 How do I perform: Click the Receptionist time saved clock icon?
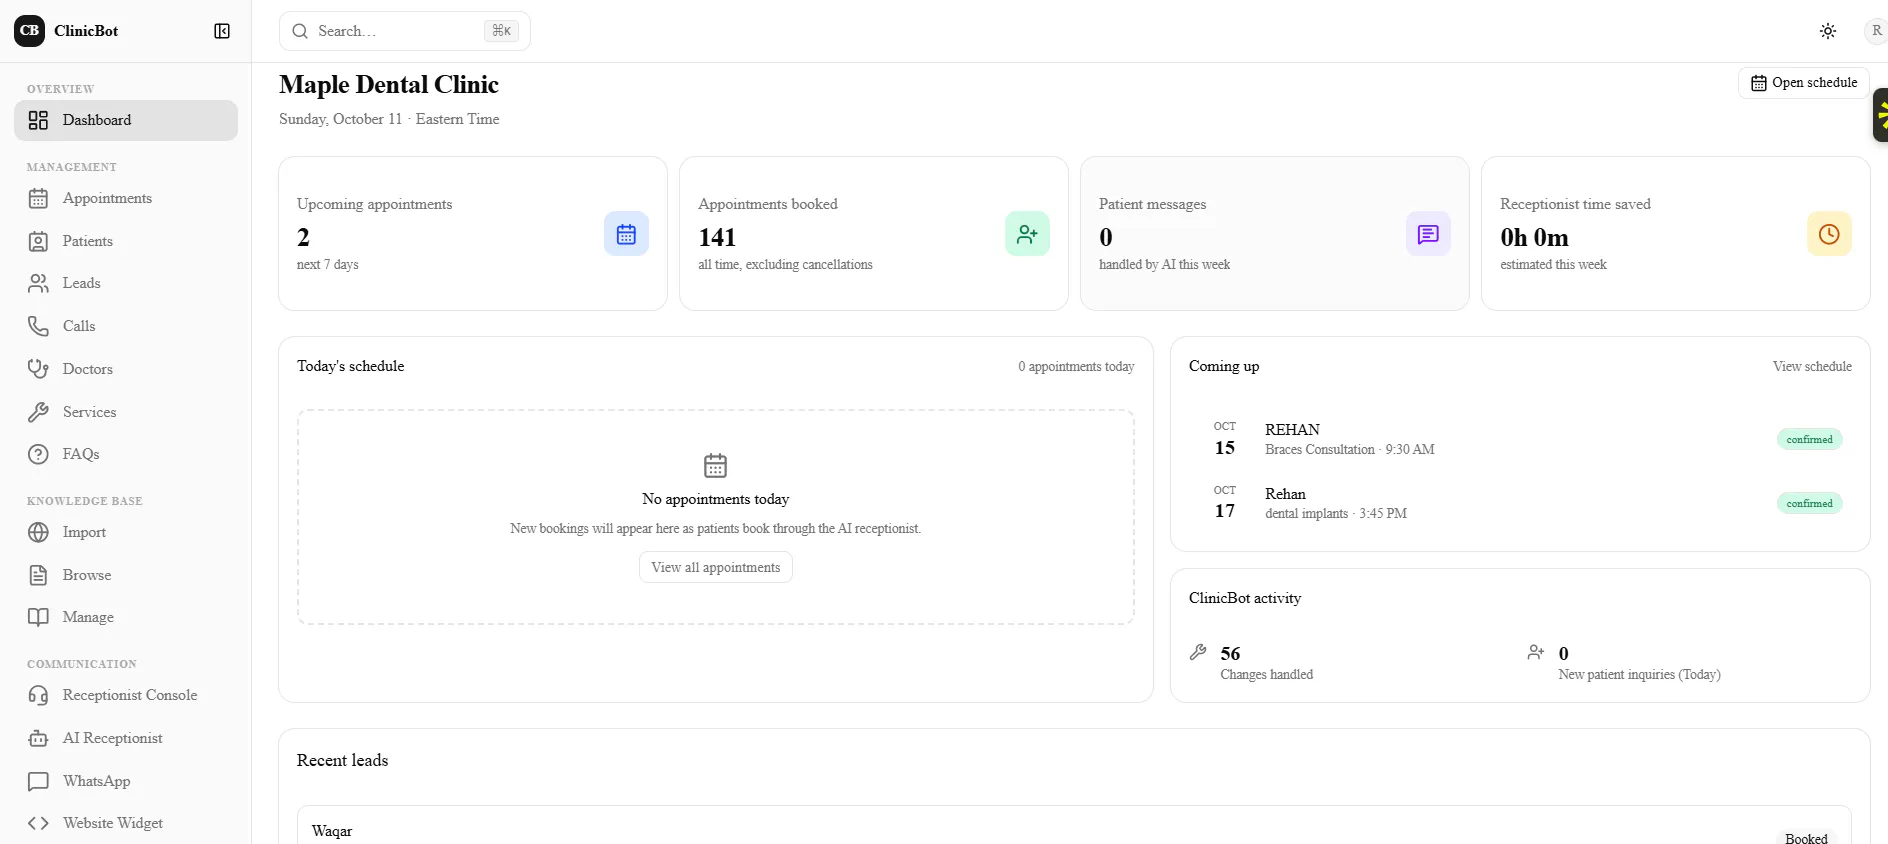click(x=1829, y=234)
